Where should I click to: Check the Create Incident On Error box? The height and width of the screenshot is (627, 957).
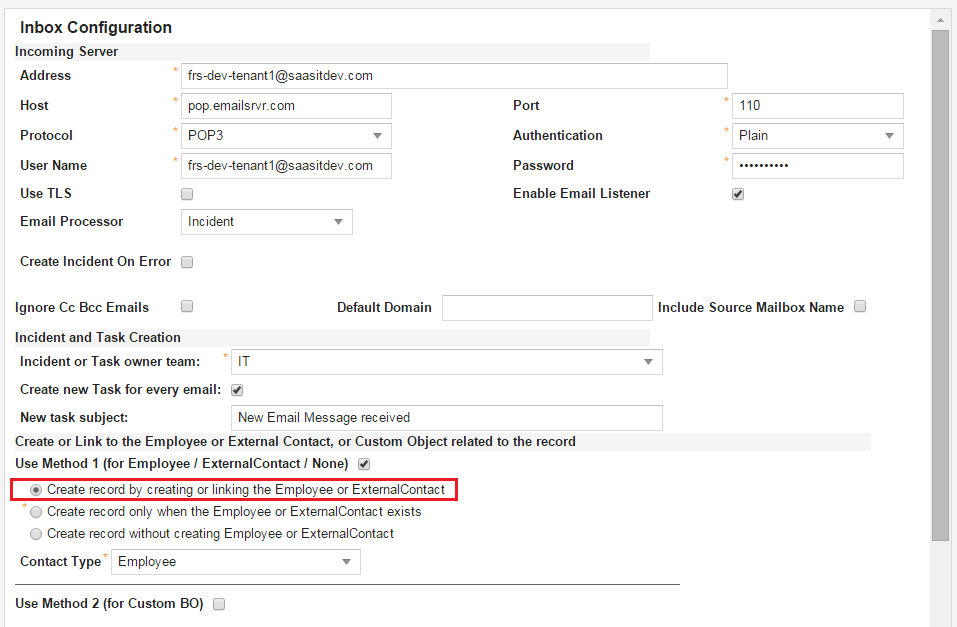(x=187, y=262)
